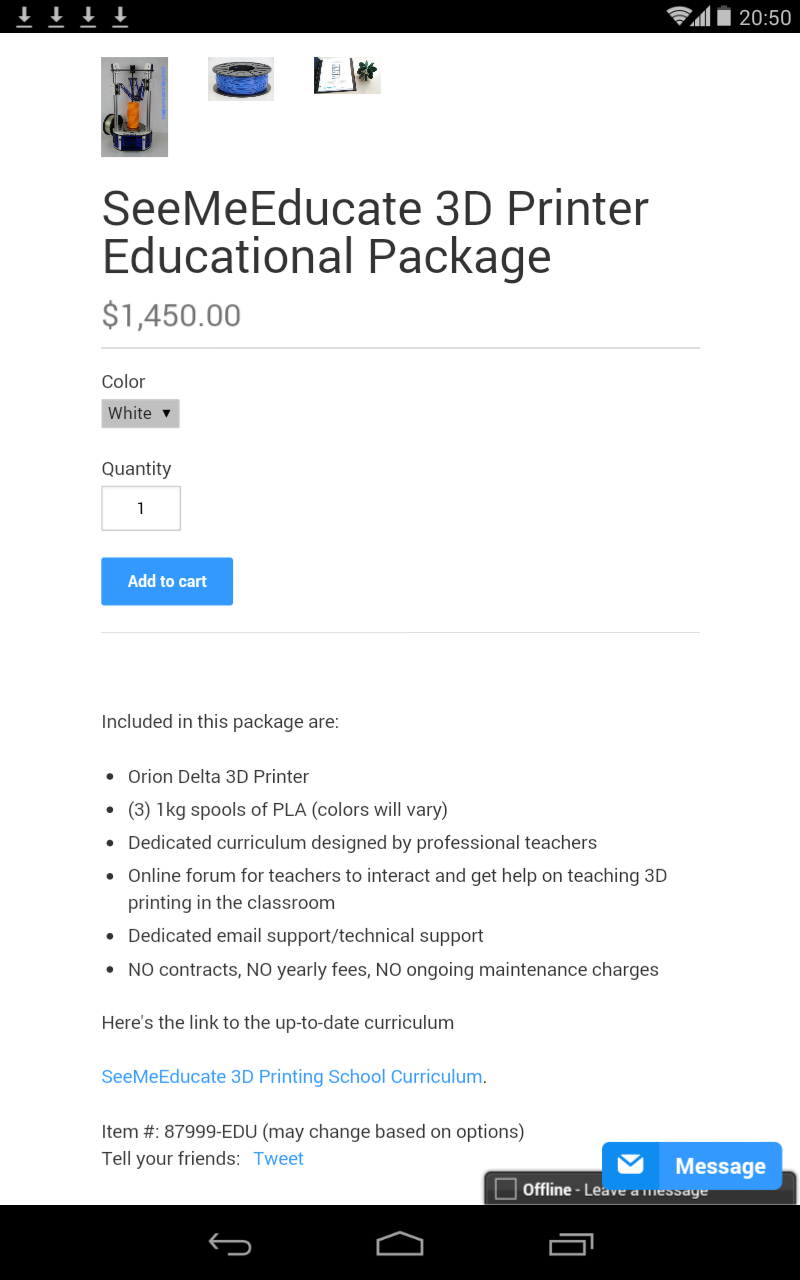The width and height of the screenshot is (800, 1280).
Task: Open SeeMeEducate 3D Printing School Curriculum link
Action: click(x=292, y=1077)
